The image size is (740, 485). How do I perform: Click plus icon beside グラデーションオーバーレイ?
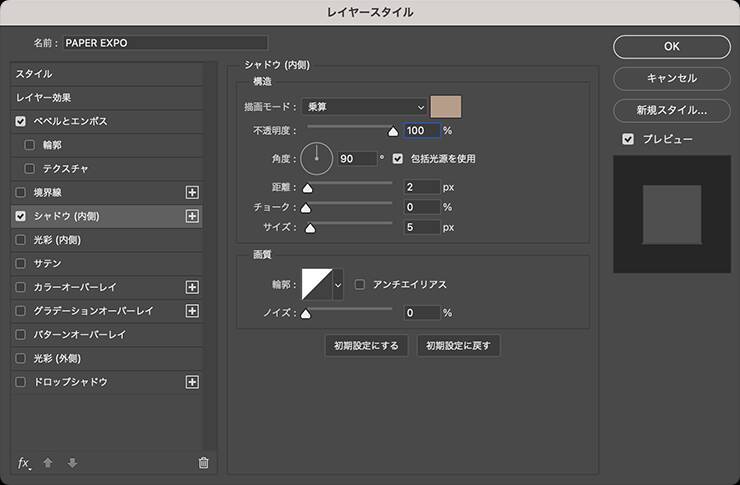[193, 311]
